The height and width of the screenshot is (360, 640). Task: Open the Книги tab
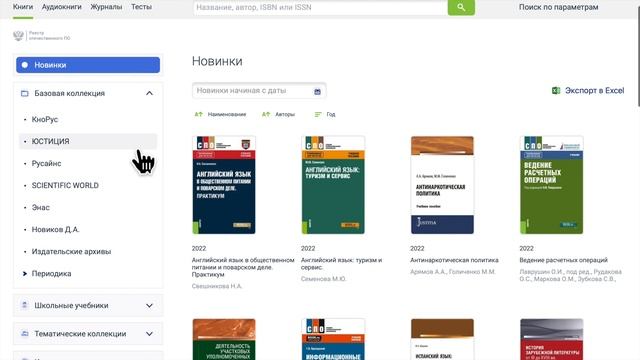click(23, 7)
